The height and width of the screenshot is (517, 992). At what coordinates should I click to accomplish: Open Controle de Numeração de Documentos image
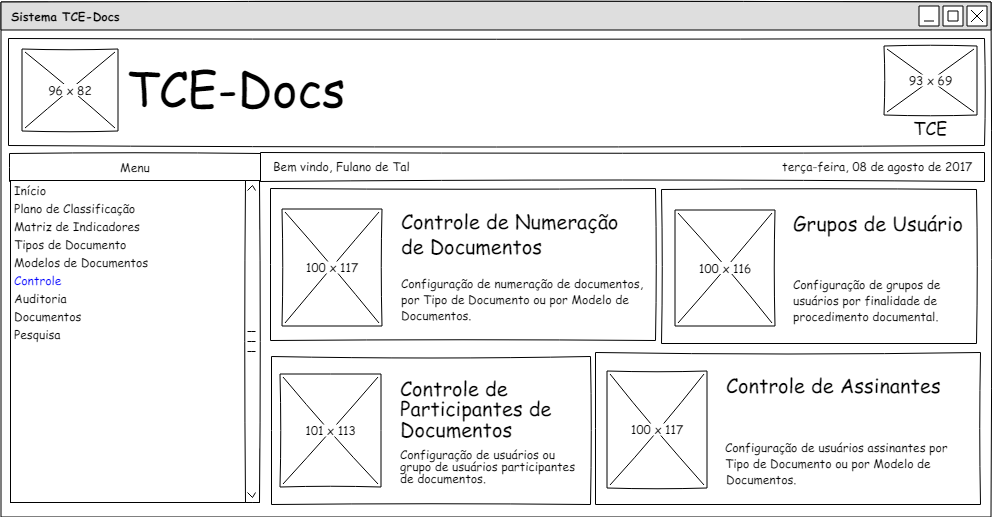331,268
